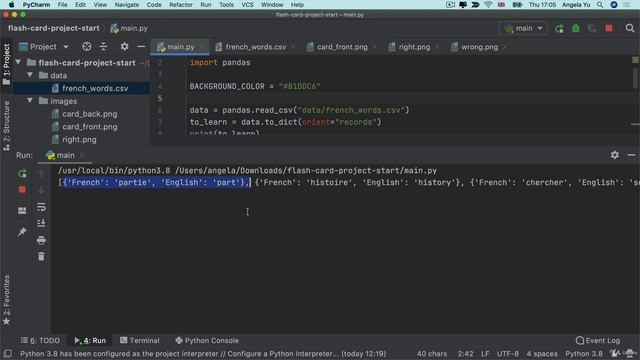The width and height of the screenshot is (640, 360).
Task: Click the LF line separator status widget
Action: pyautogui.click(x=485, y=353)
